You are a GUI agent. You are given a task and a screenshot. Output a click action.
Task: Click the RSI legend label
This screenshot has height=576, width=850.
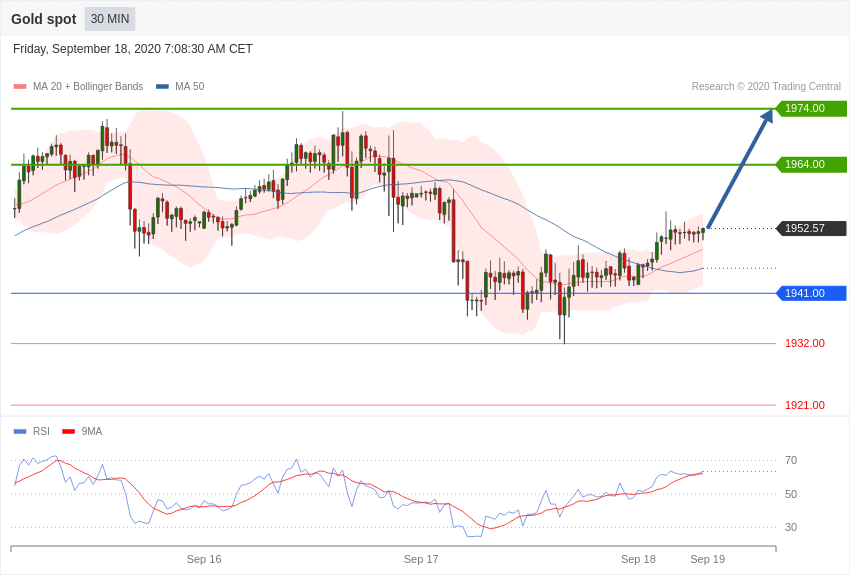tap(41, 431)
